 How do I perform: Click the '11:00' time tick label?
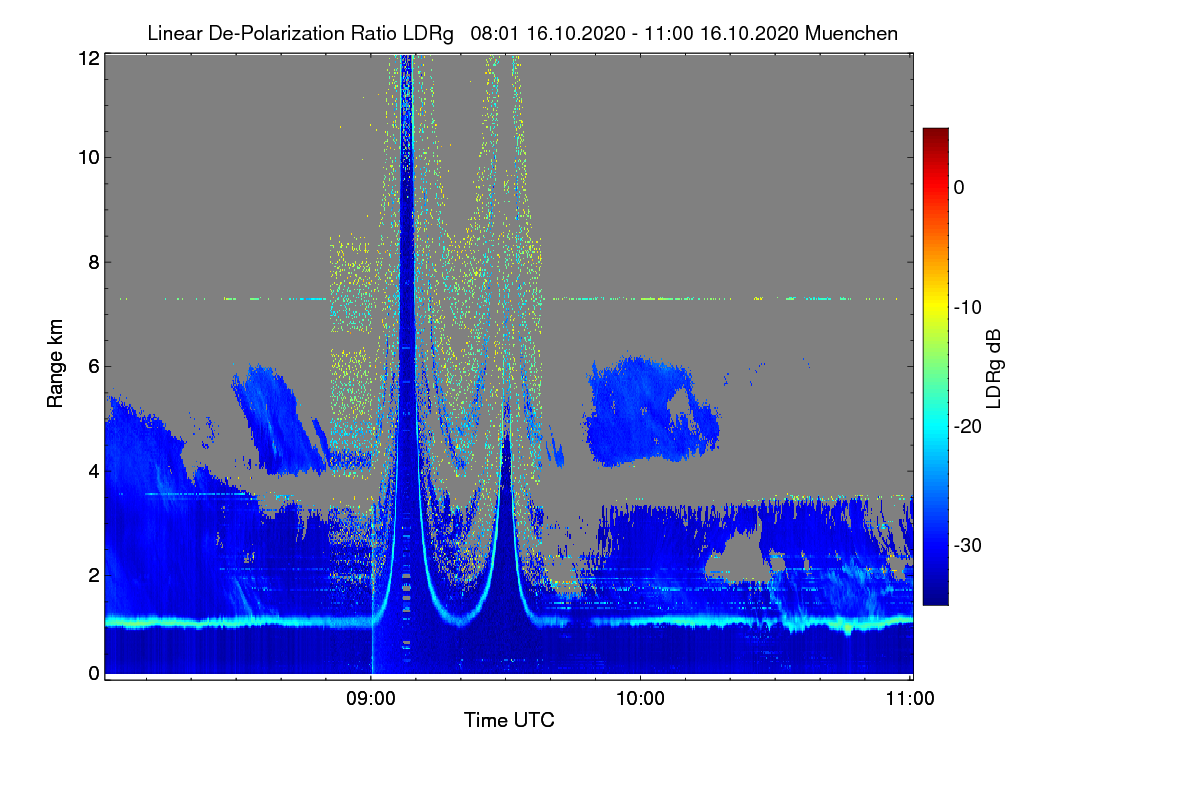coord(909,698)
